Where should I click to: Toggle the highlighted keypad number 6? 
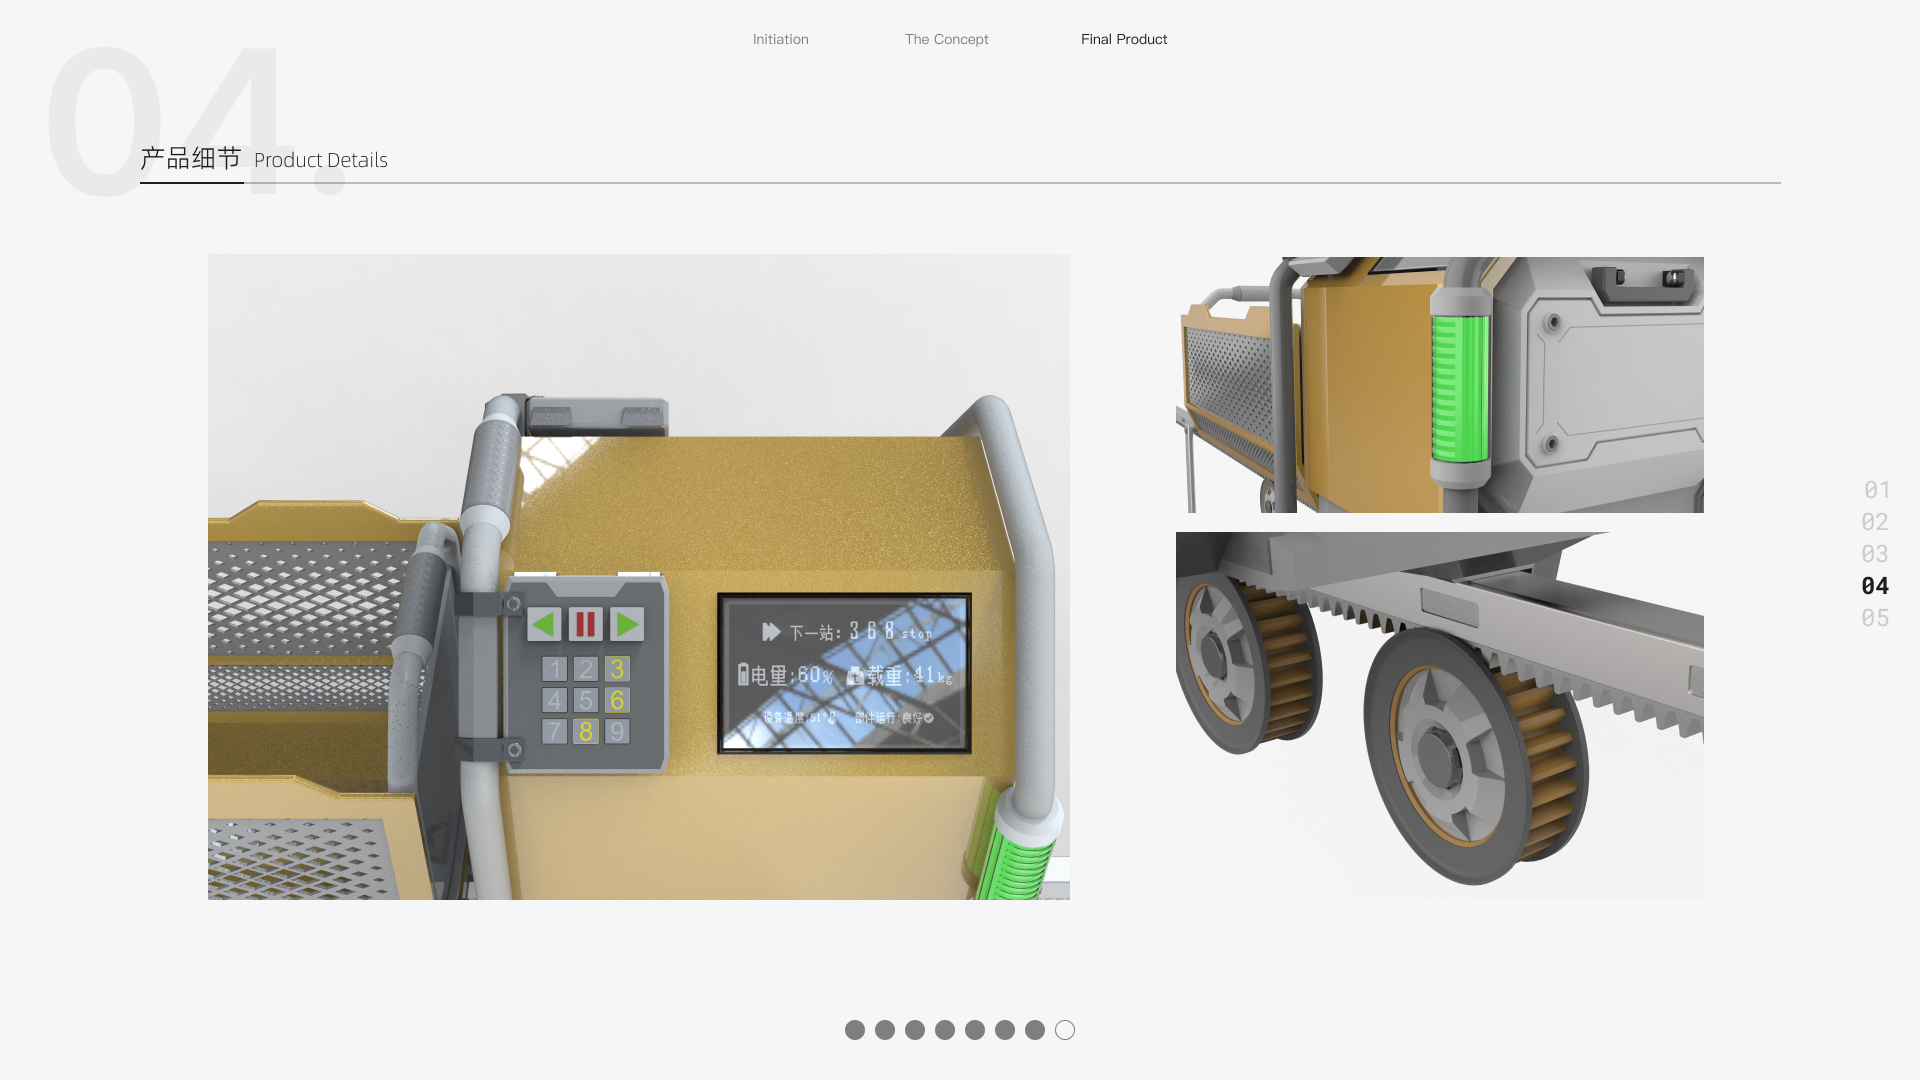tap(618, 700)
